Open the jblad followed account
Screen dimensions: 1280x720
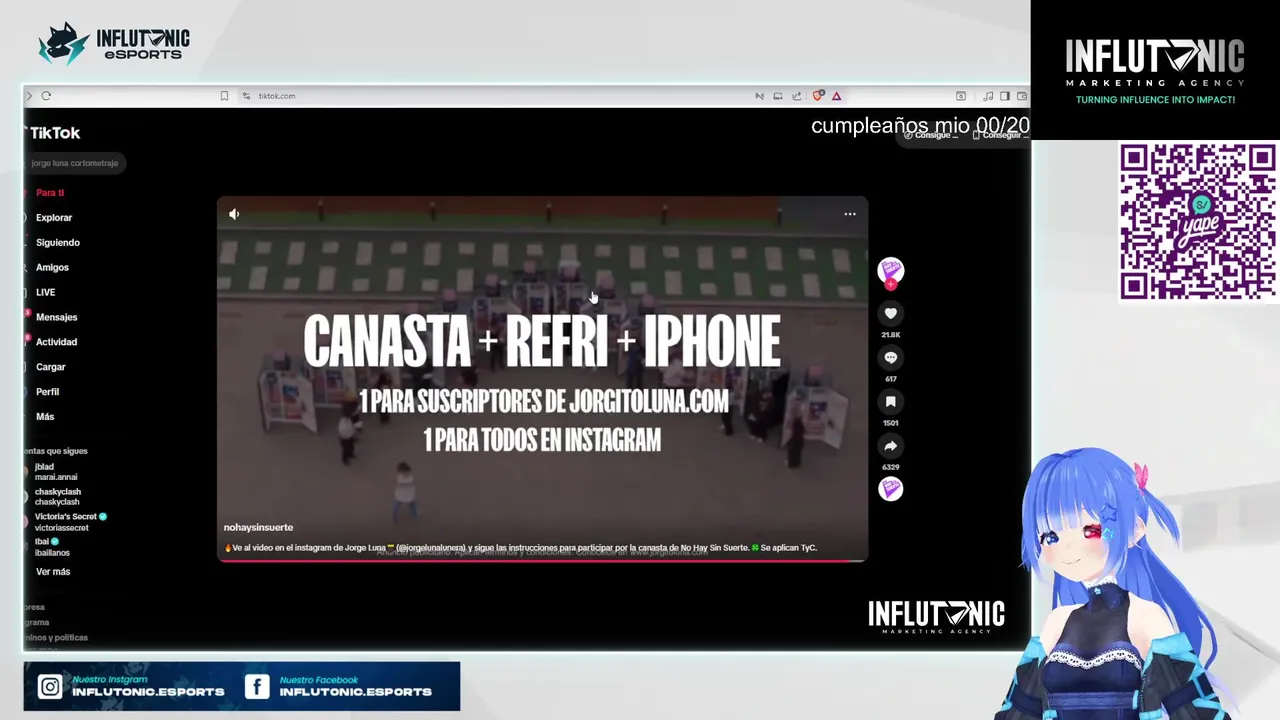tap(55, 472)
